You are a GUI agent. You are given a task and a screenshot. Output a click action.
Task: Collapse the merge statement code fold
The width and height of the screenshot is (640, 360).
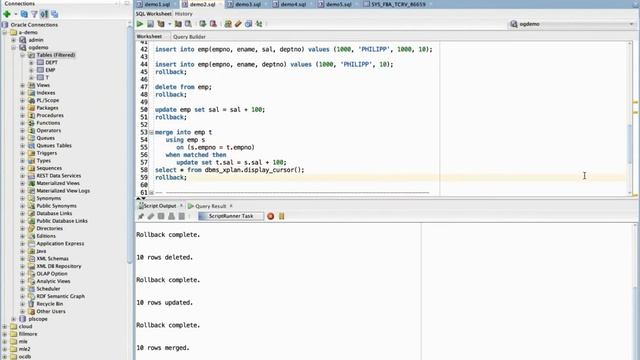pos(151,132)
